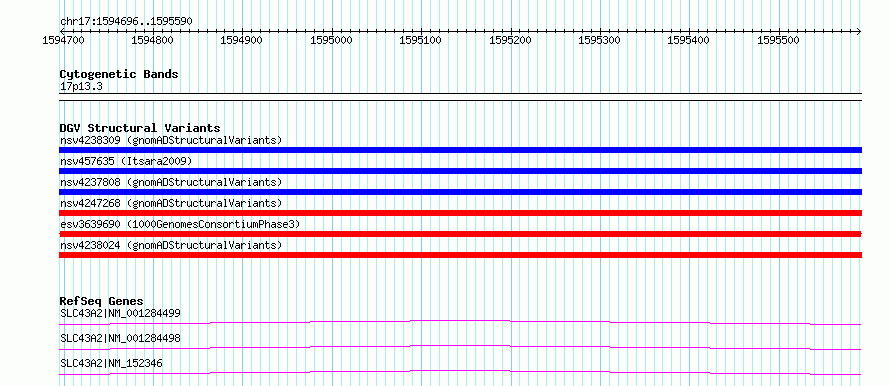Open variant esv3639690 (1000GenomesConsortiumPhase3) label

tap(180, 224)
